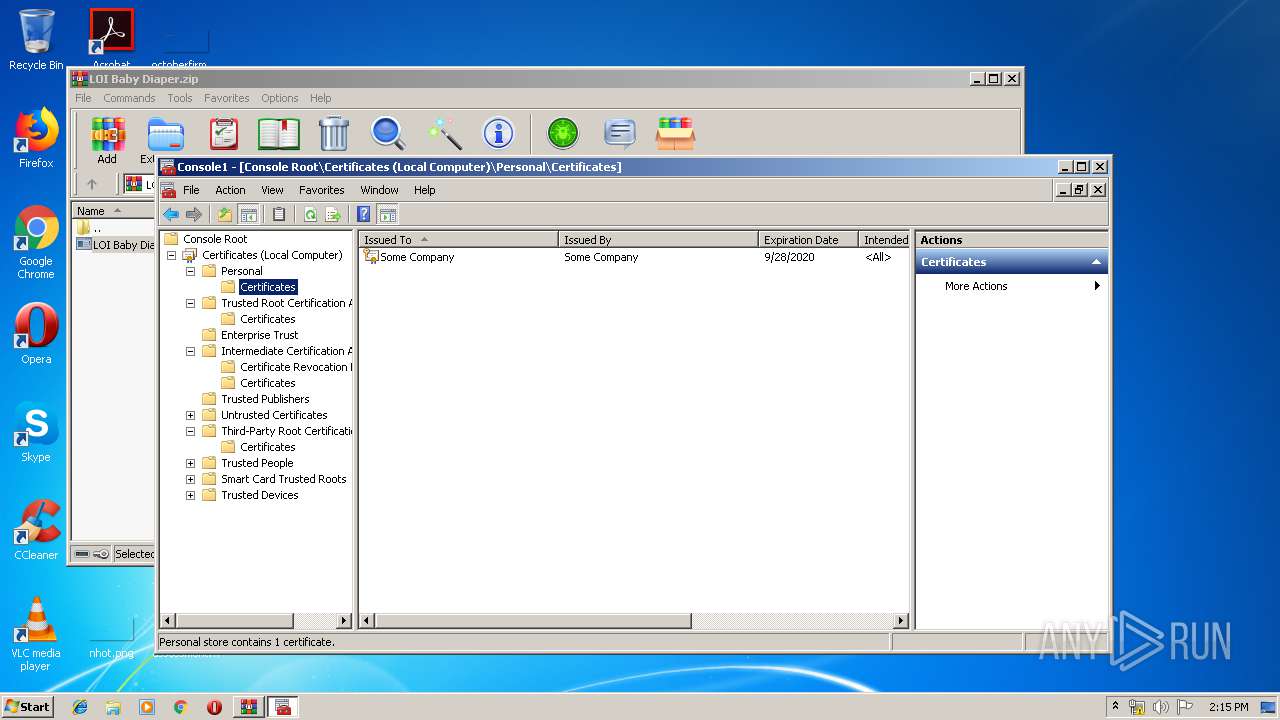Open Google Chrome desktop shortcut

(36, 243)
